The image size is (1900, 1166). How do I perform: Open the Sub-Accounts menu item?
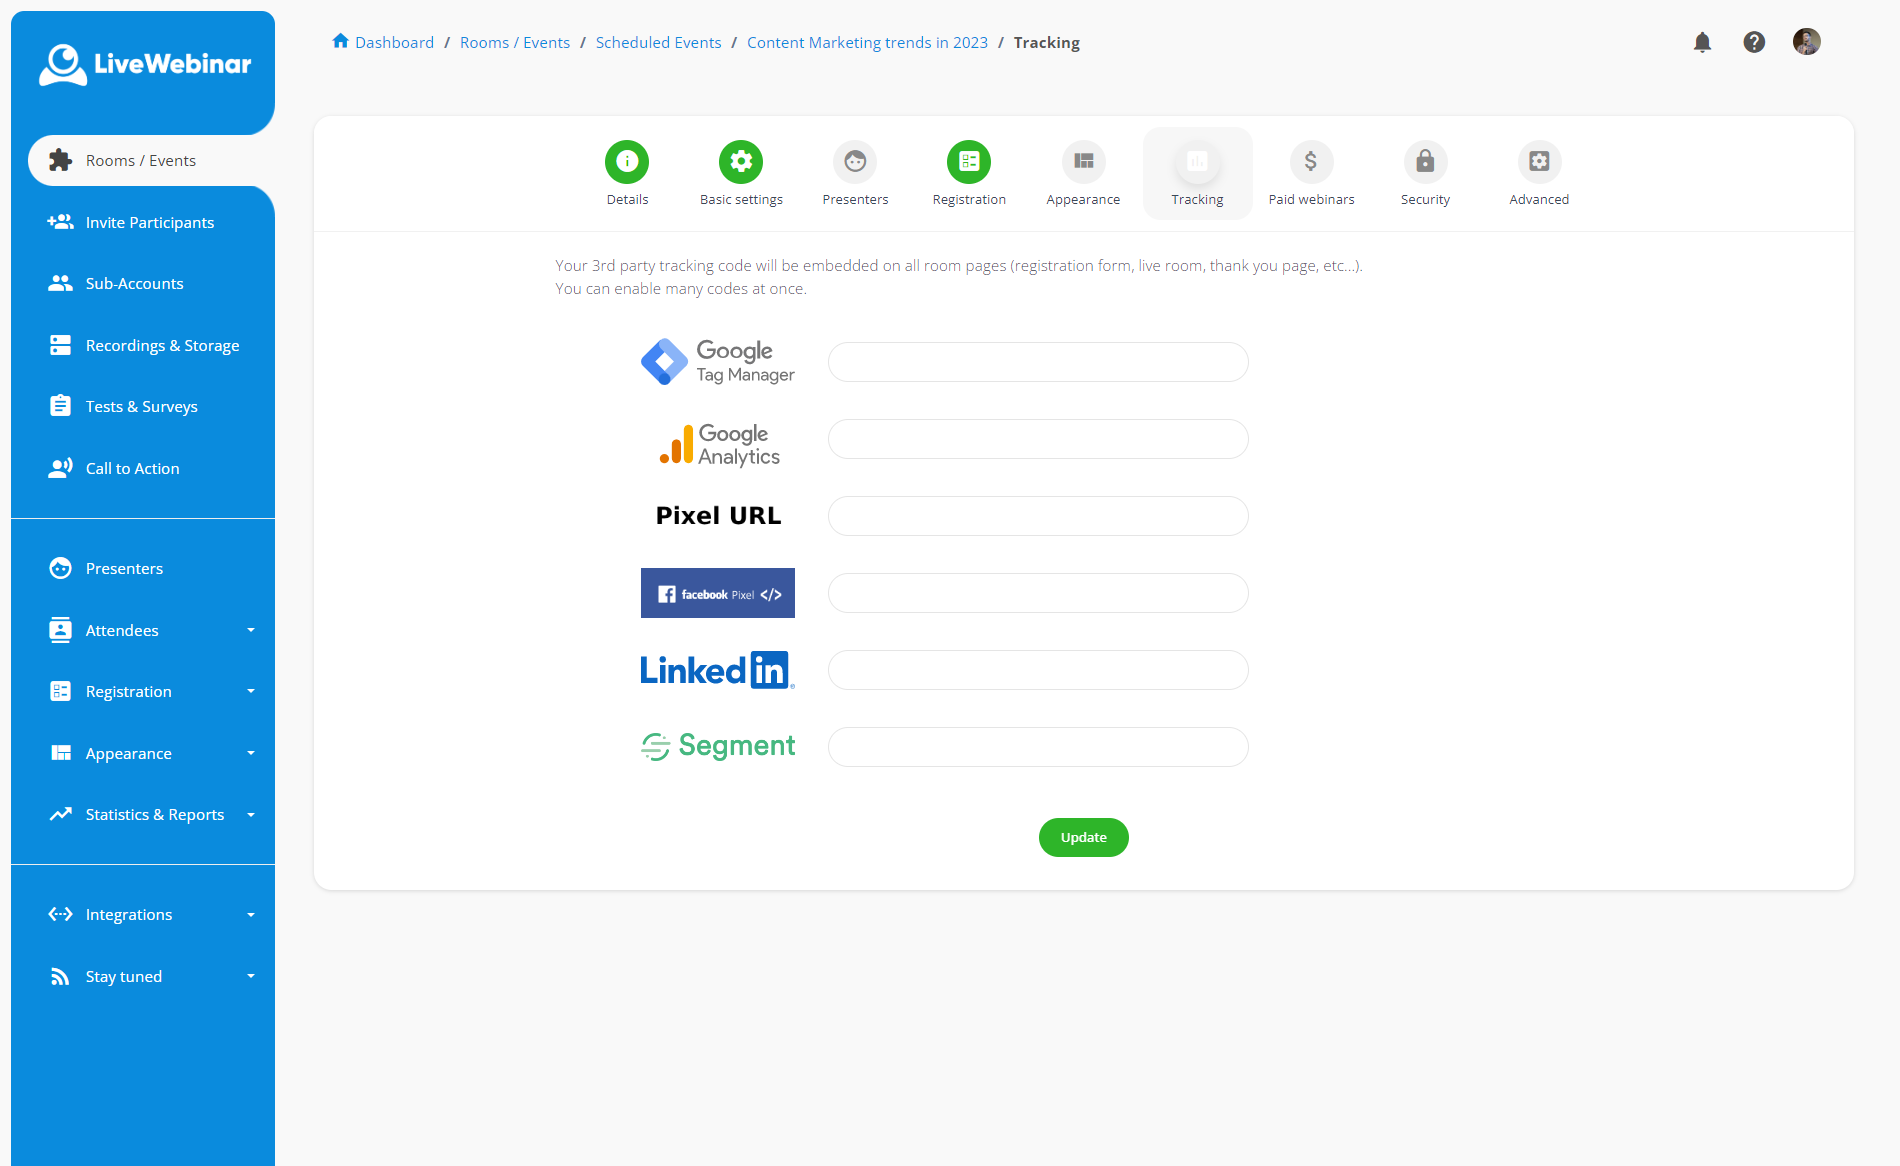tap(134, 283)
